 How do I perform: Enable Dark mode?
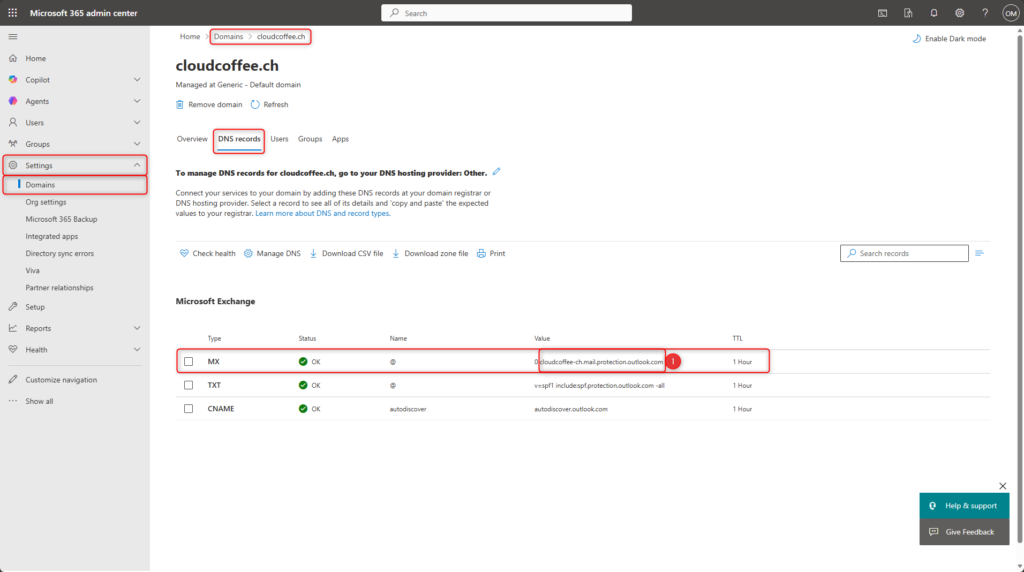tap(949, 39)
